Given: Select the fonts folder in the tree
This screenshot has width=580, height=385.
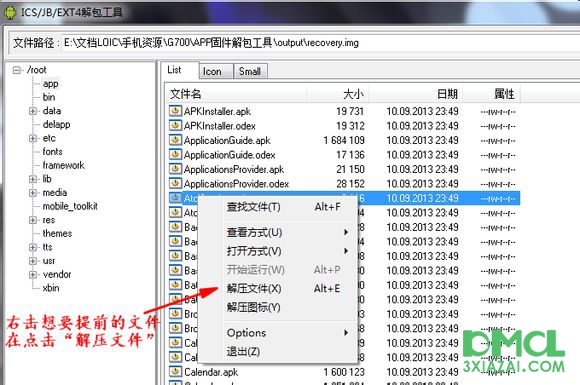Looking at the screenshot, I should (53, 152).
